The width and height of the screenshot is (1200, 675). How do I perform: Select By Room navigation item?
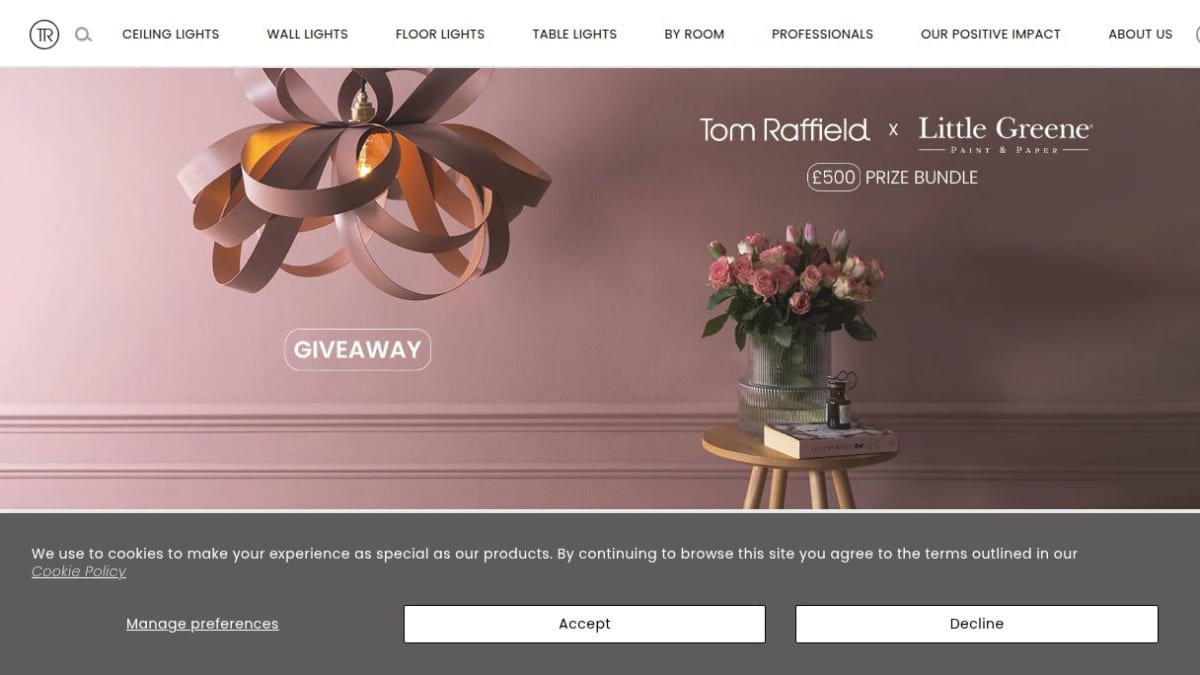tap(694, 34)
